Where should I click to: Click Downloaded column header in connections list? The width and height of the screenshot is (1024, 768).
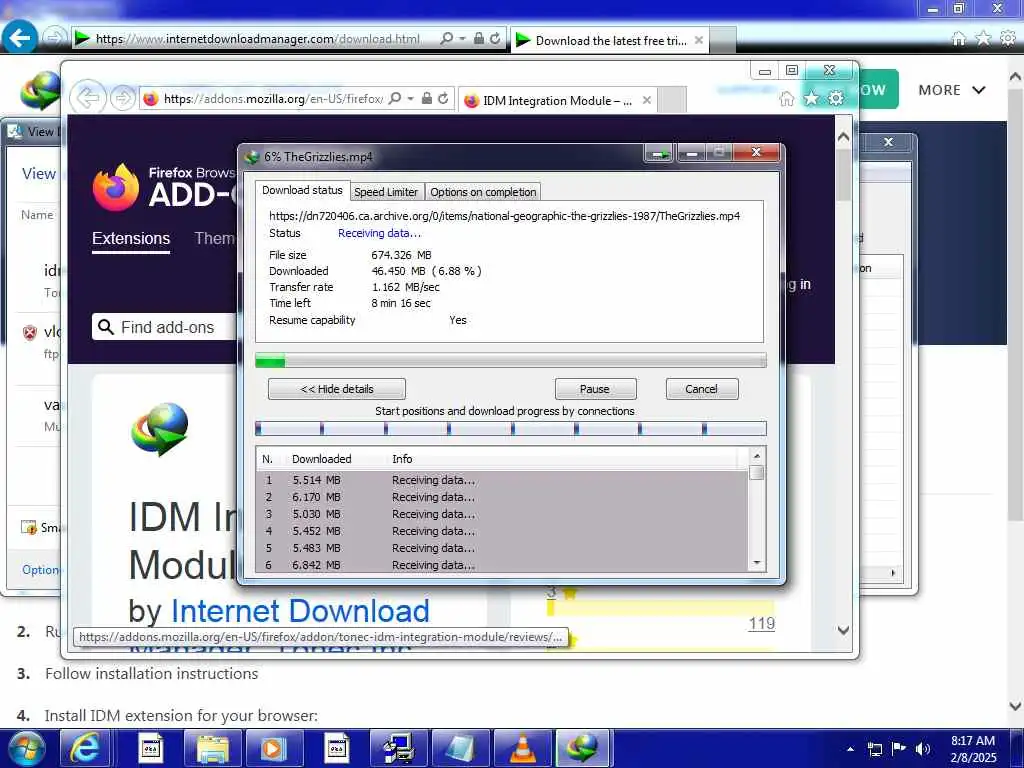pos(321,459)
